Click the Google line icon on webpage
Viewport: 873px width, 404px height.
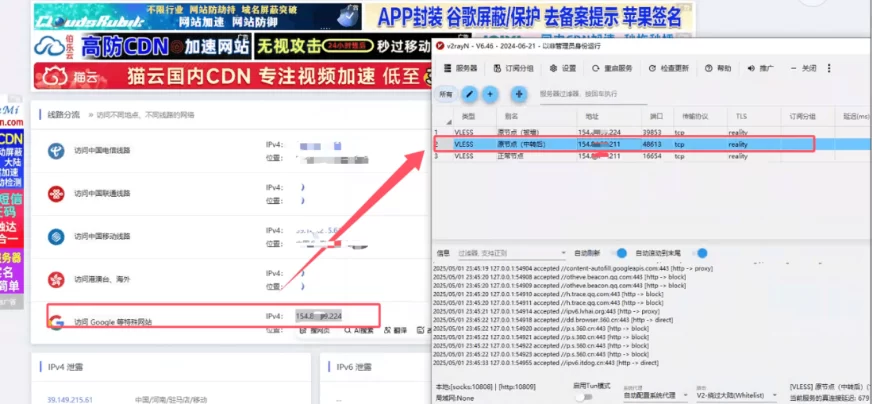point(56,322)
